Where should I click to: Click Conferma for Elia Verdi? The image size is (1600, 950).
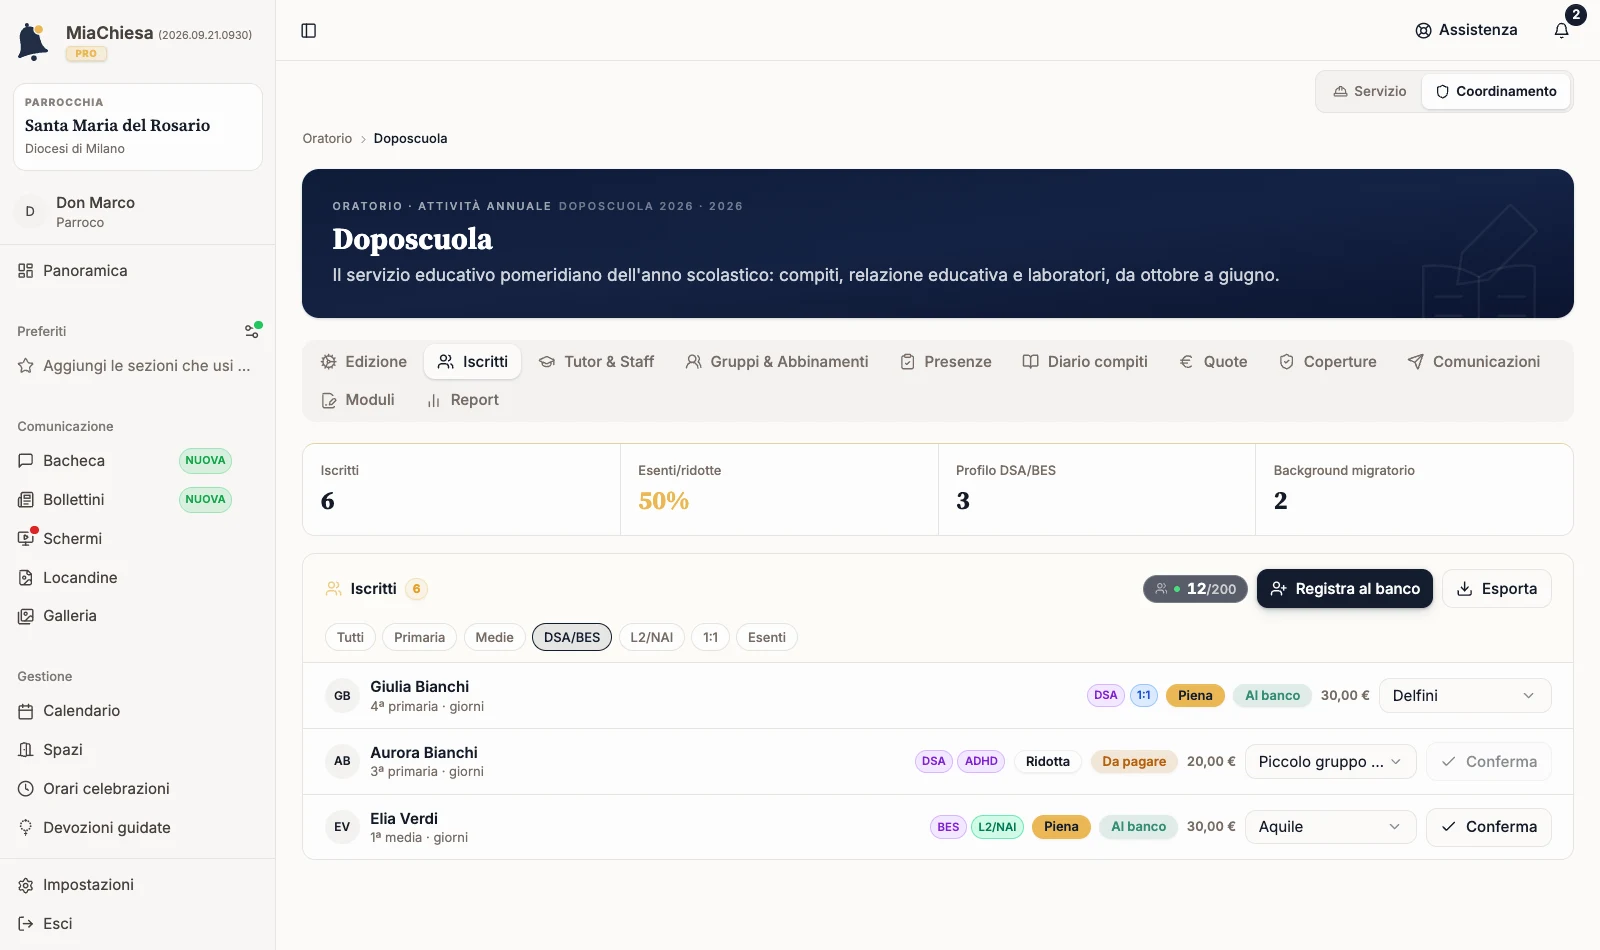click(1489, 827)
